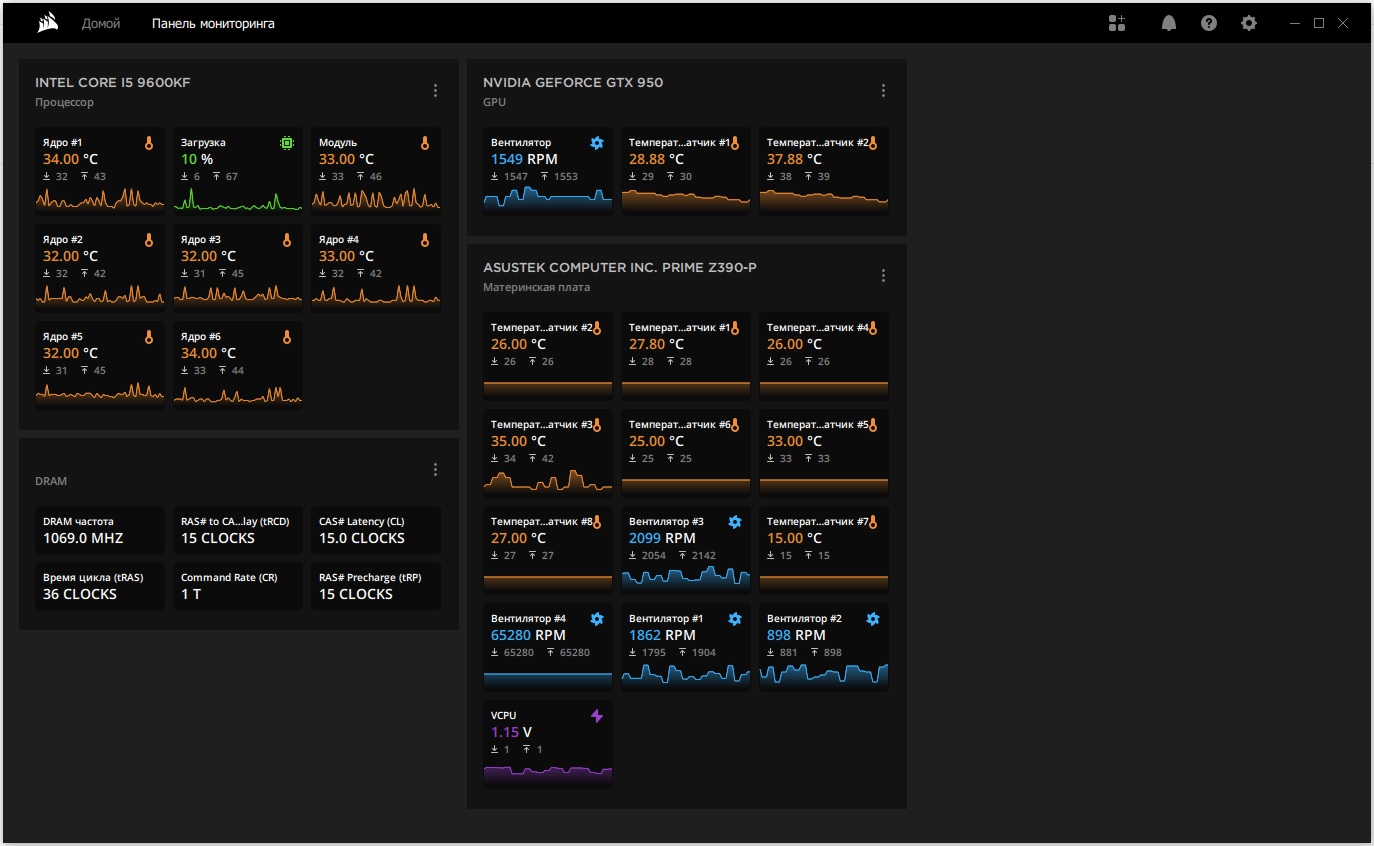This screenshot has height=846, width=1374.
Task: Click the '898 RPM' fan reading
Action: (x=796, y=635)
